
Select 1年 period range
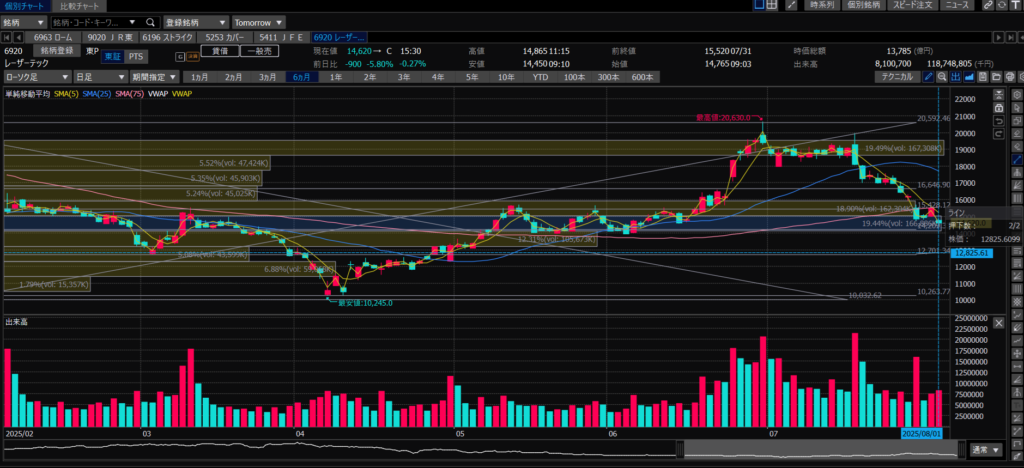(x=336, y=77)
